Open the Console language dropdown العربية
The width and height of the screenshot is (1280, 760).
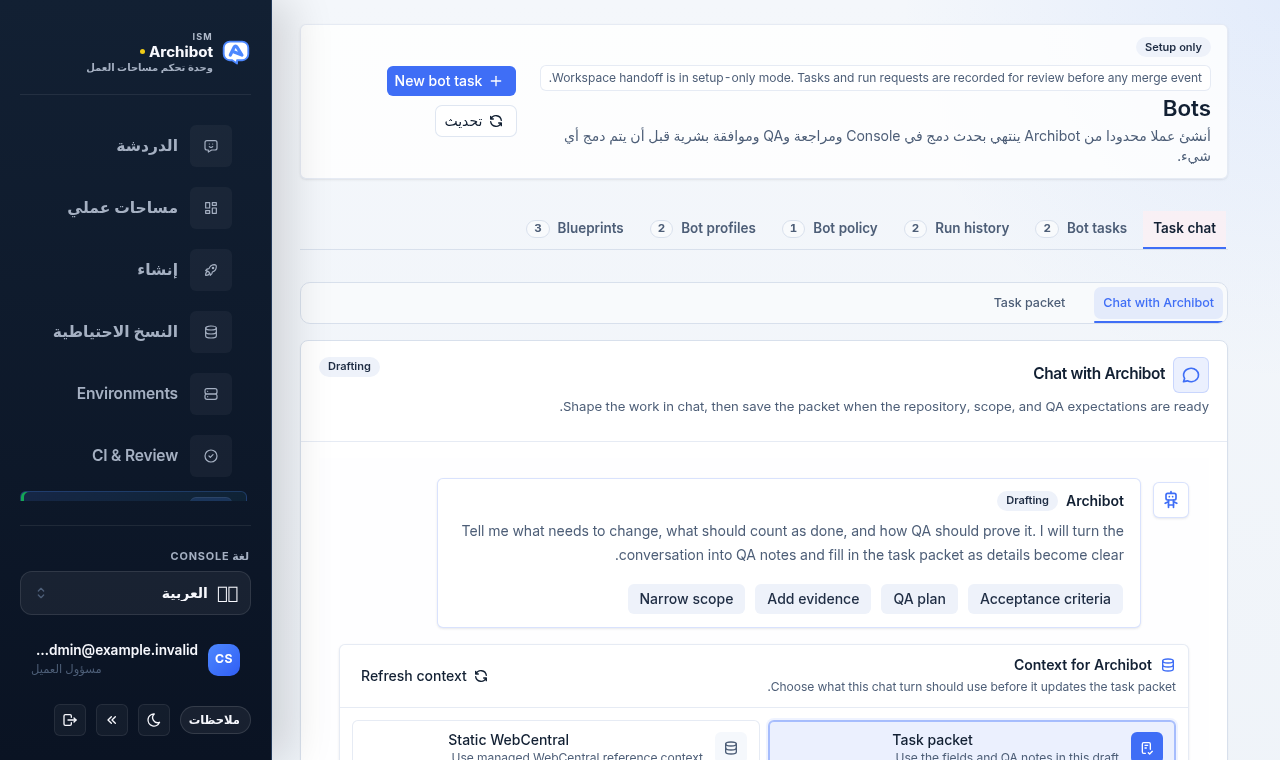point(135,593)
